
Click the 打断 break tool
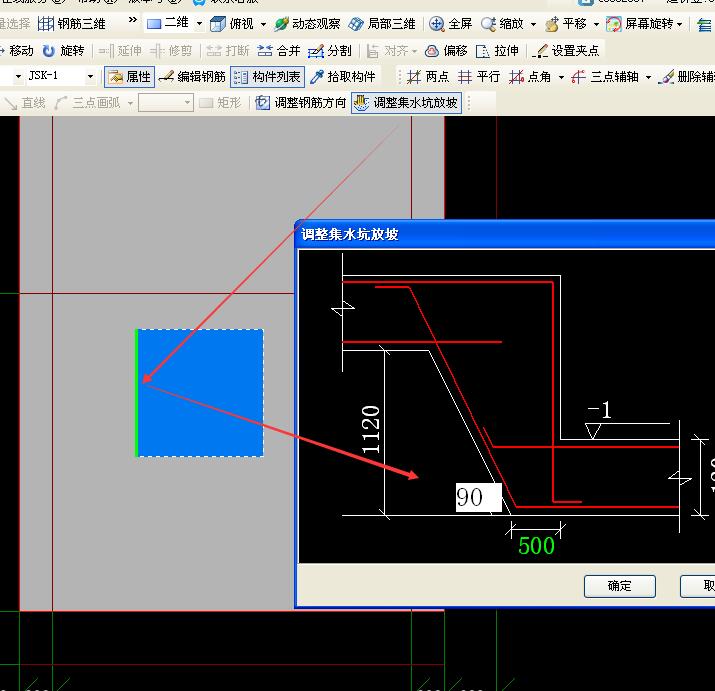[x=228, y=51]
